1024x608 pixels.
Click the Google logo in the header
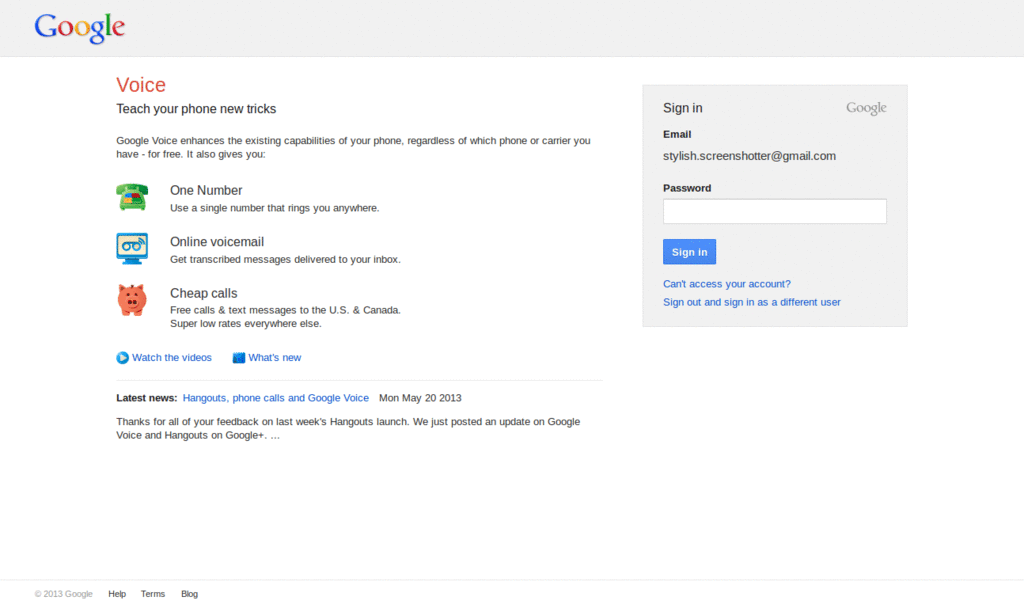pyautogui.click(x=80, y=28)
